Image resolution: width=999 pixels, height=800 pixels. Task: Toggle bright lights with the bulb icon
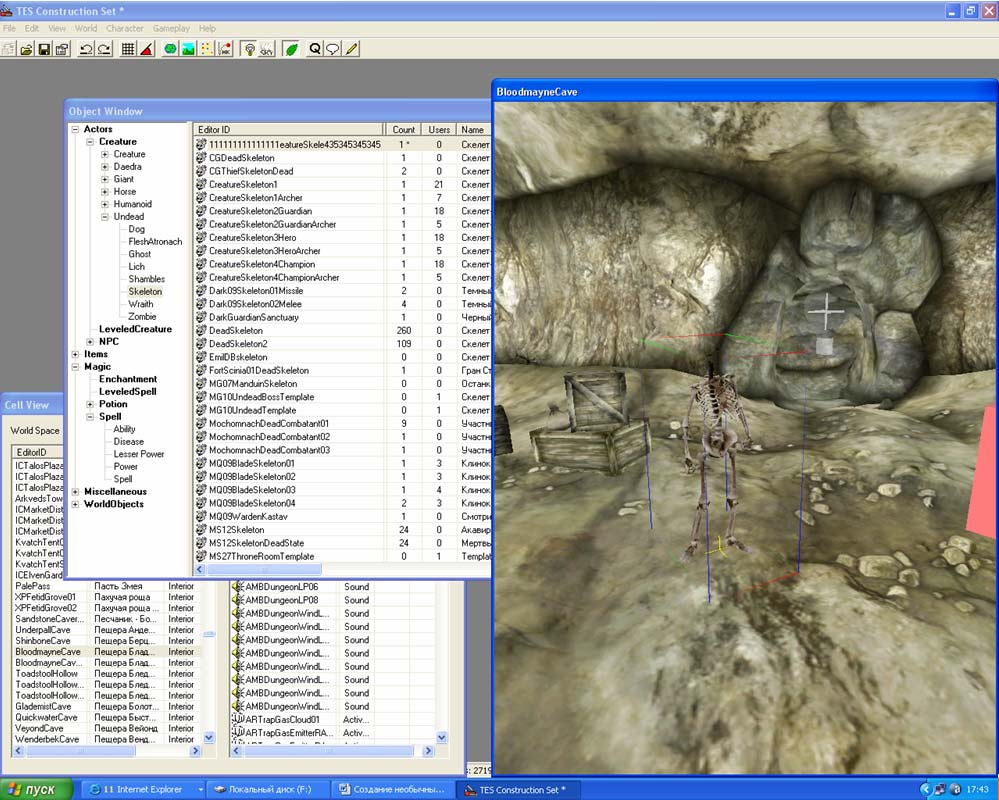pos(249,49)
